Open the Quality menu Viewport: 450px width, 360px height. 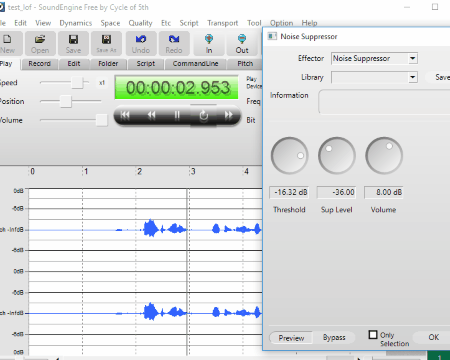pos(140,23)
